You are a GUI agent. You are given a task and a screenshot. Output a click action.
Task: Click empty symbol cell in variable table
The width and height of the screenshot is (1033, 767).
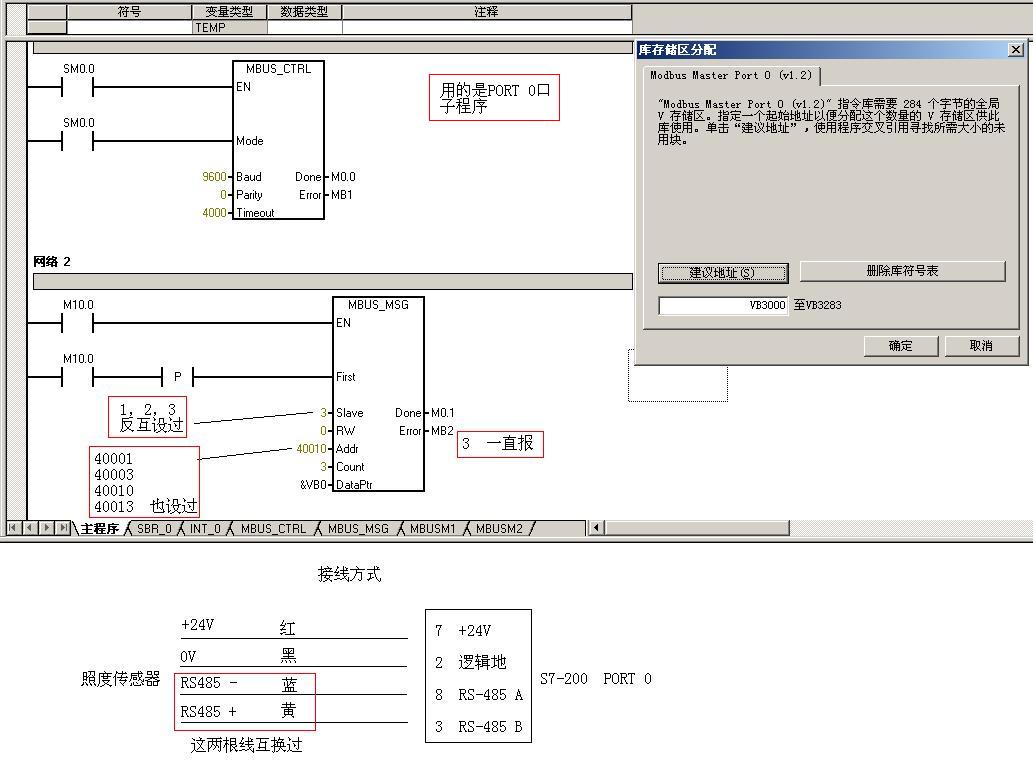[x=129, y=28]
